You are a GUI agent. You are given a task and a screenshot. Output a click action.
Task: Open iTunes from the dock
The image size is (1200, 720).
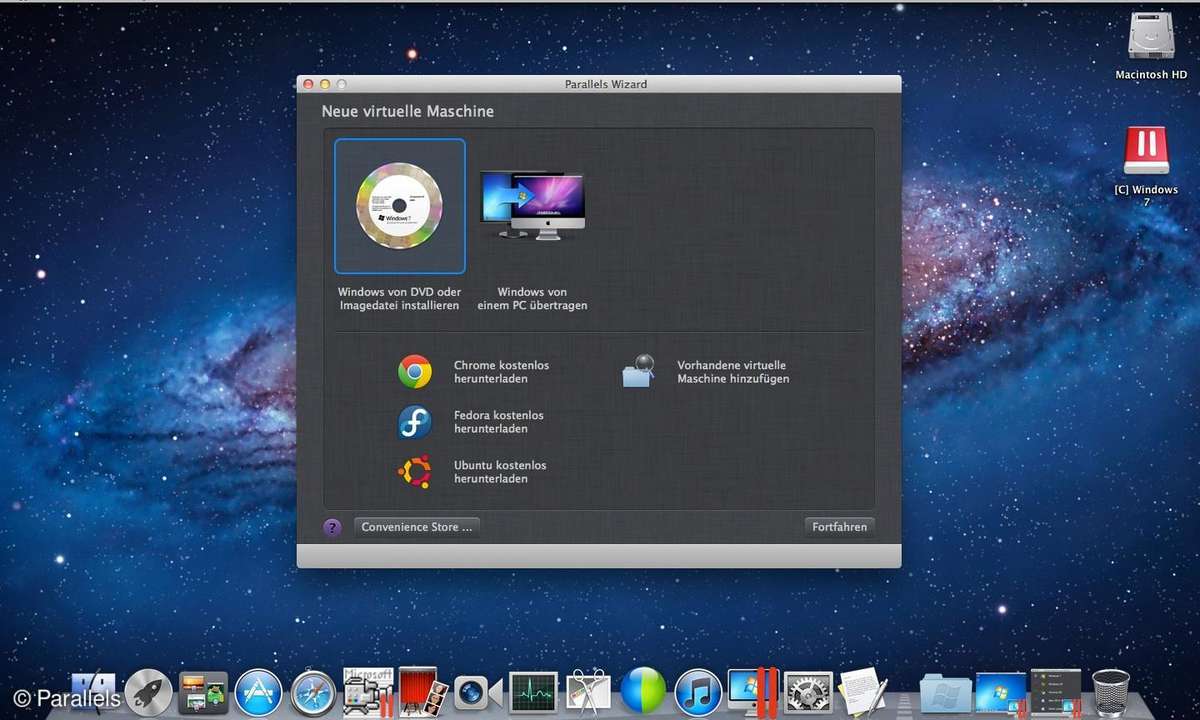(x=697, y=692)
